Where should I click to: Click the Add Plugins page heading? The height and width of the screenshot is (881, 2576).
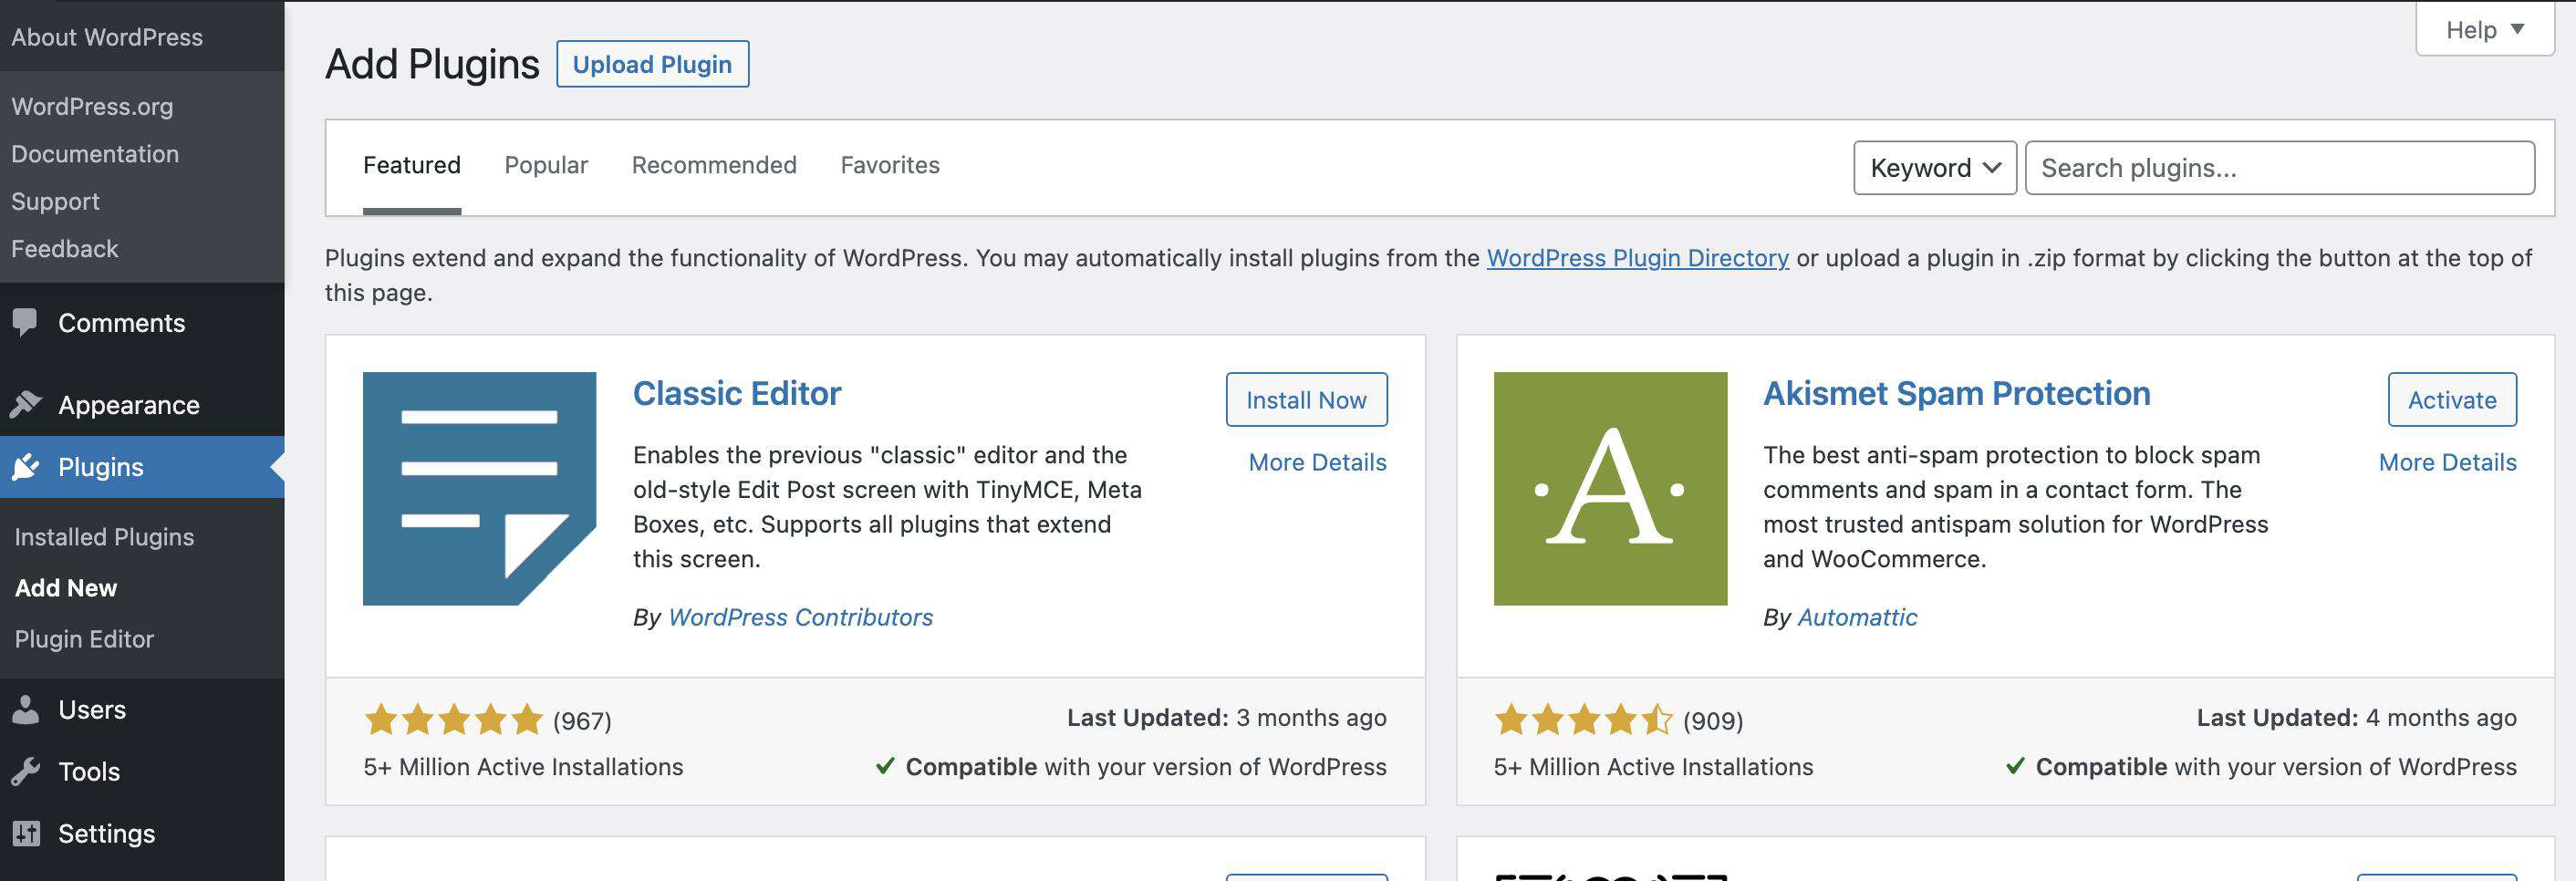pos(432,64)
